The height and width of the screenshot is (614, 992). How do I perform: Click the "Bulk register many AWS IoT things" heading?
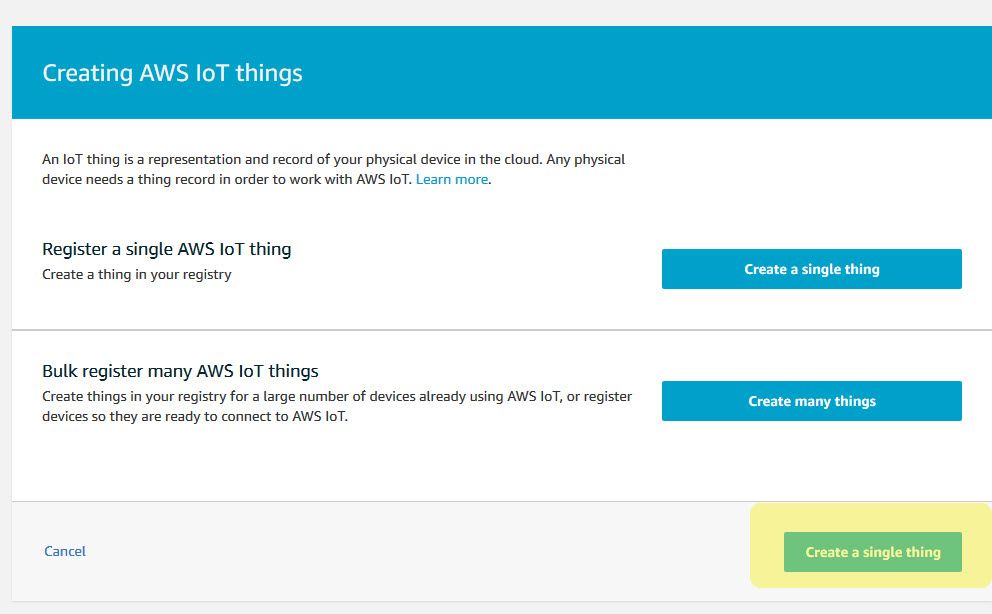click(180, 371)
